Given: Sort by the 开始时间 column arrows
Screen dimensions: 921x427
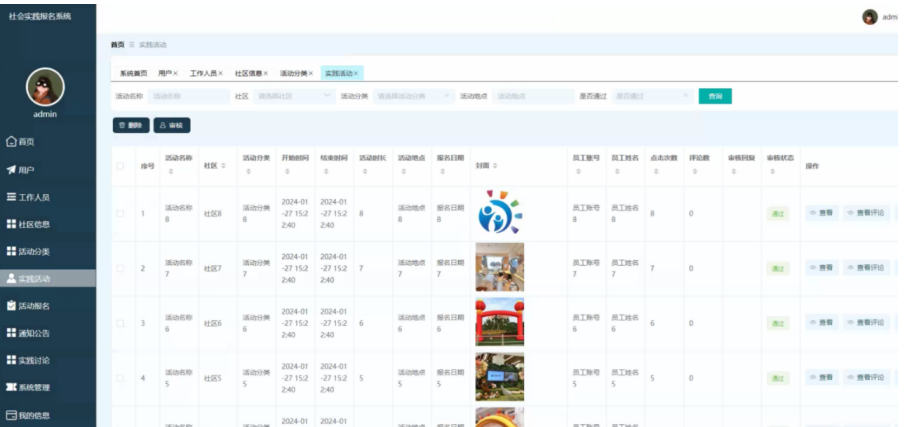Looking at the screenshot, I should tap(288, 172).
